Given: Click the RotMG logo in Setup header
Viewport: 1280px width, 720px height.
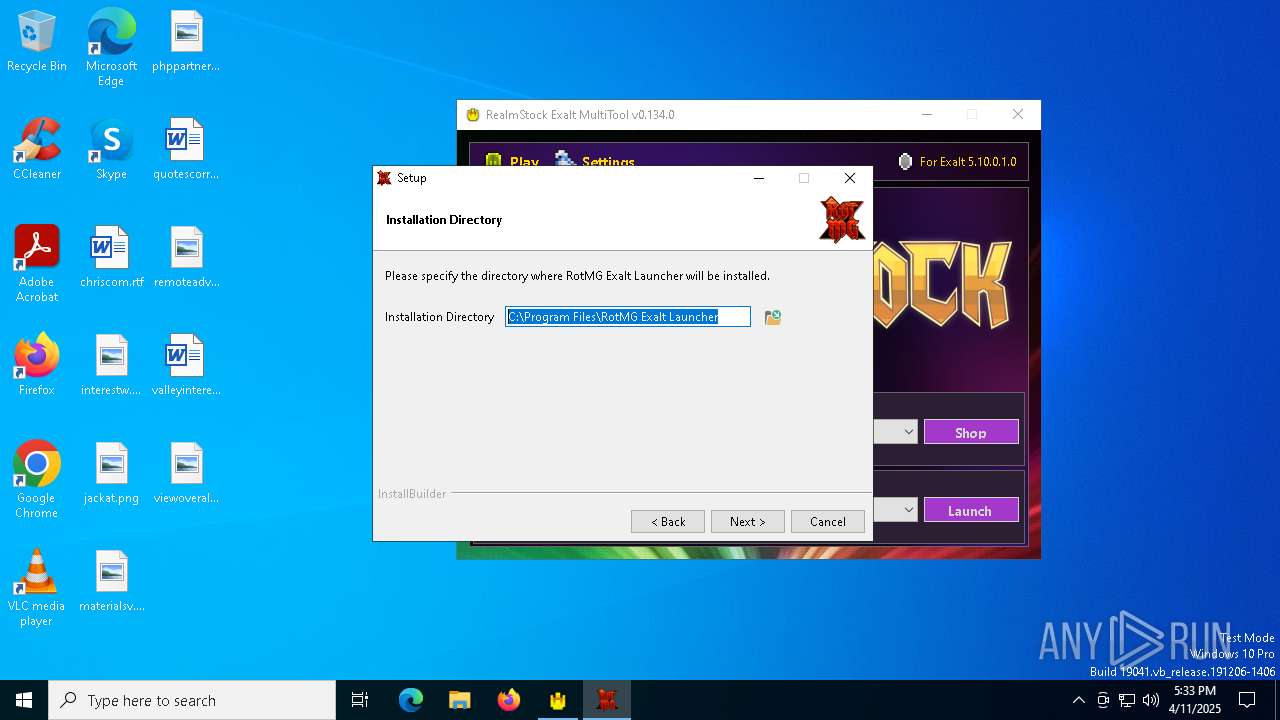Looking at the screenshot, I should pyautogui.click(x=842, y=219).
